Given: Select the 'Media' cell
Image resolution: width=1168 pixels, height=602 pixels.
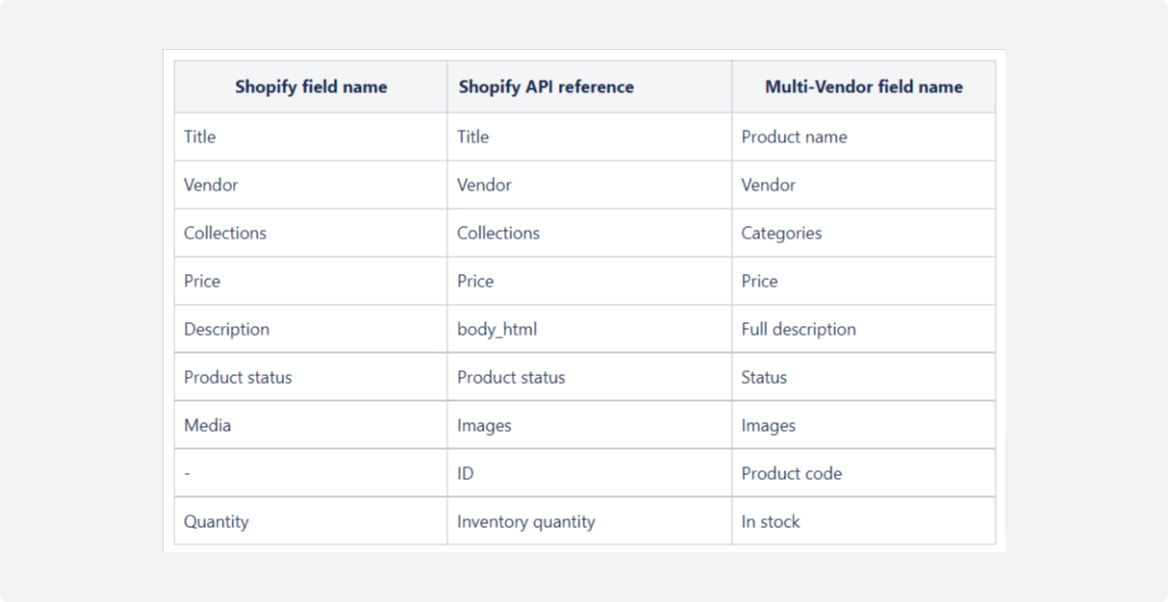Looking at the screenshot, I should point(207,425).
